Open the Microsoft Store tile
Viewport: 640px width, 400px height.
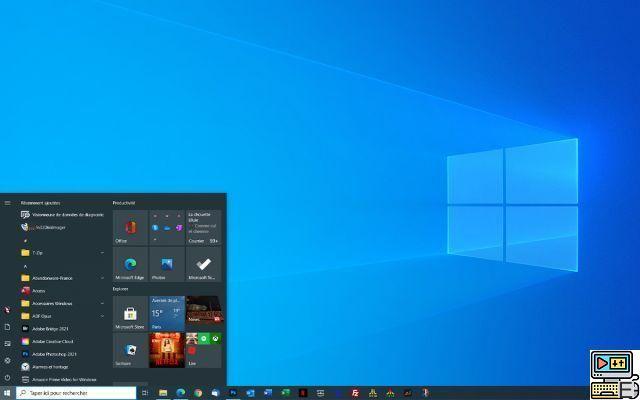130,313
